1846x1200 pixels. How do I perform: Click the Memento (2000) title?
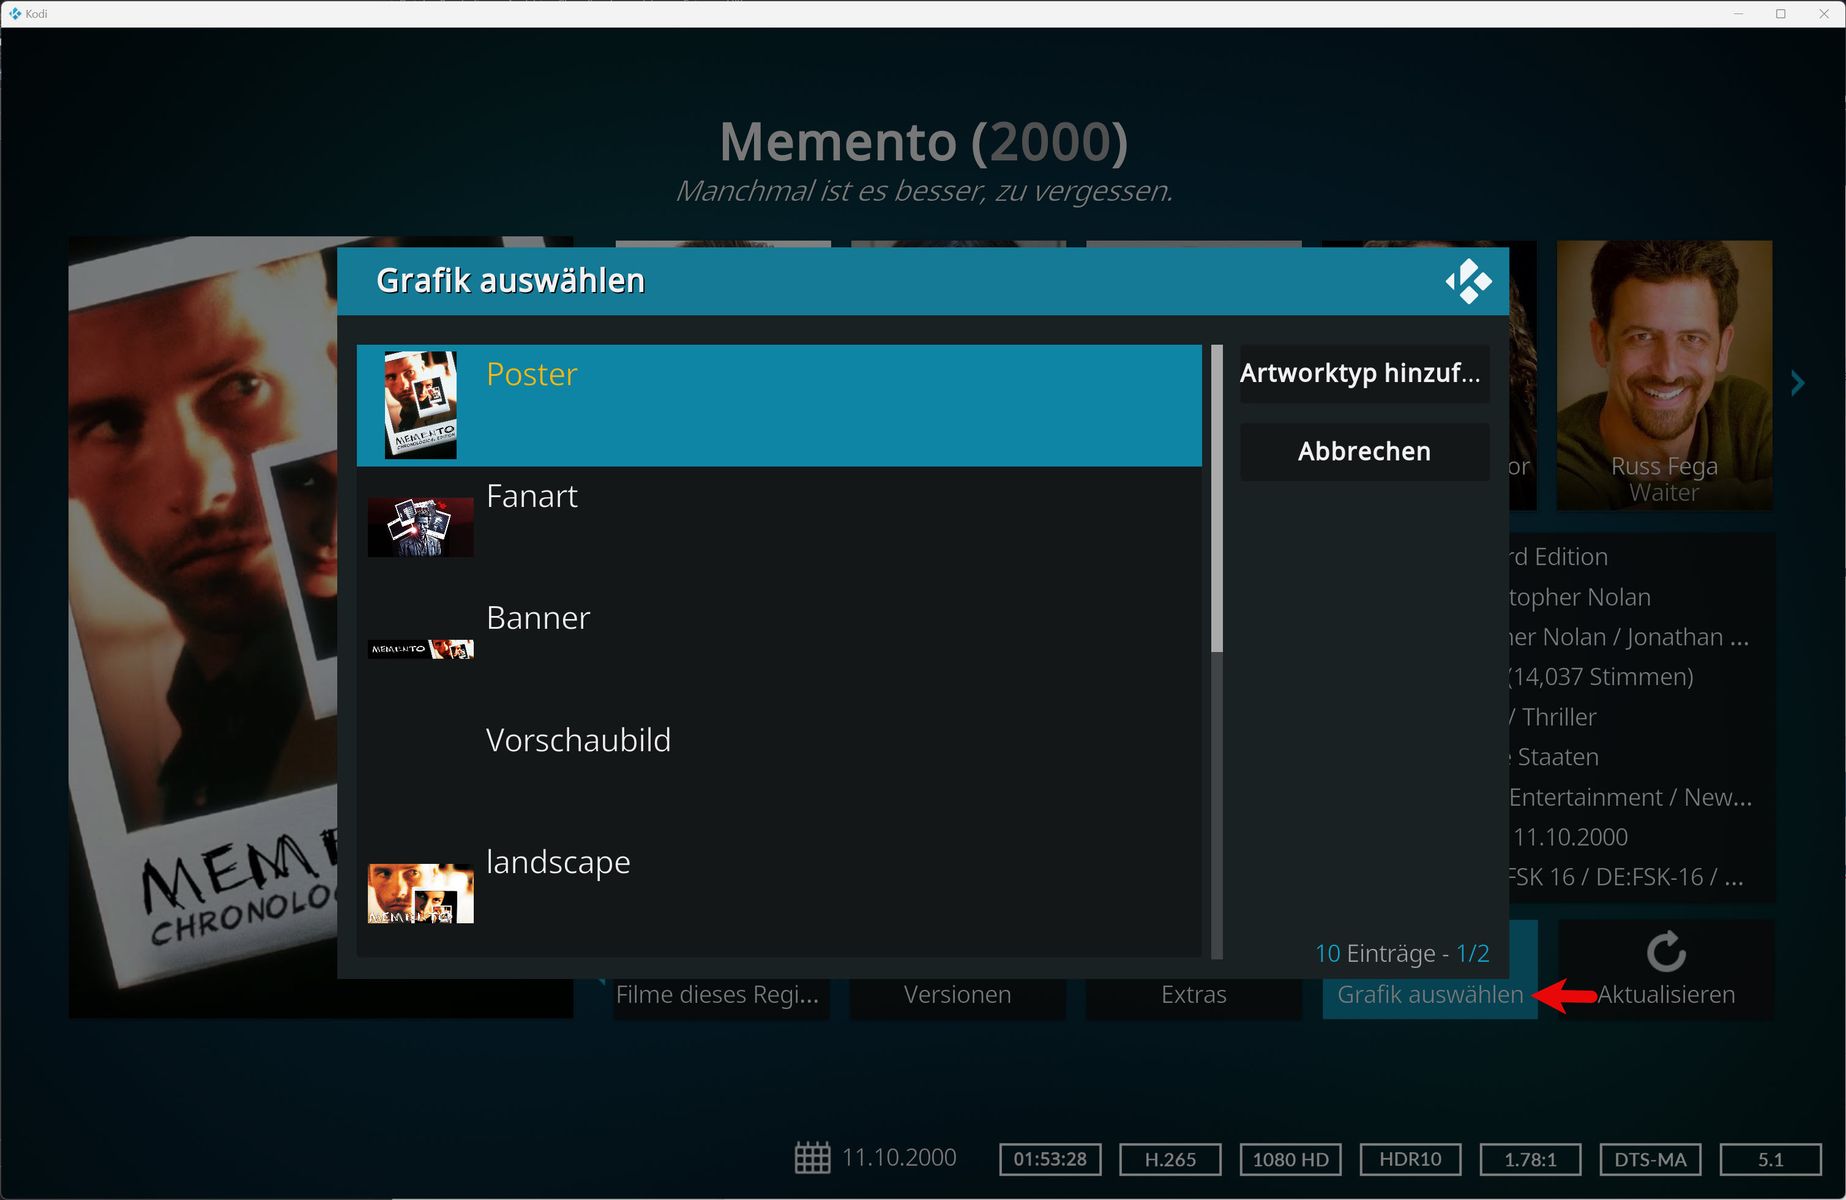pos(923,142)
